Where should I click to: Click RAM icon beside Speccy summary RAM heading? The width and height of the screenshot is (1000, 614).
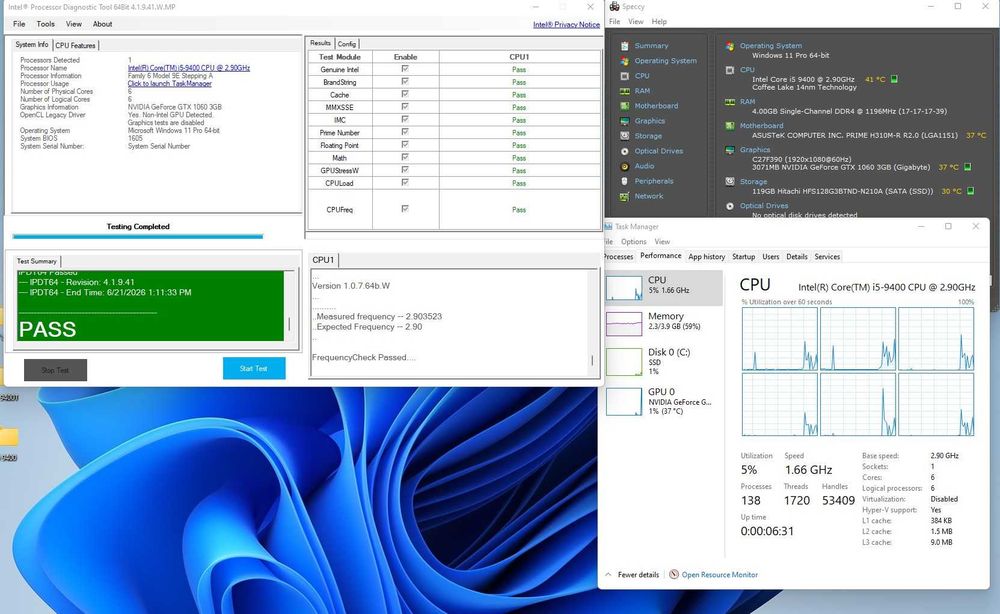[730, 101]
